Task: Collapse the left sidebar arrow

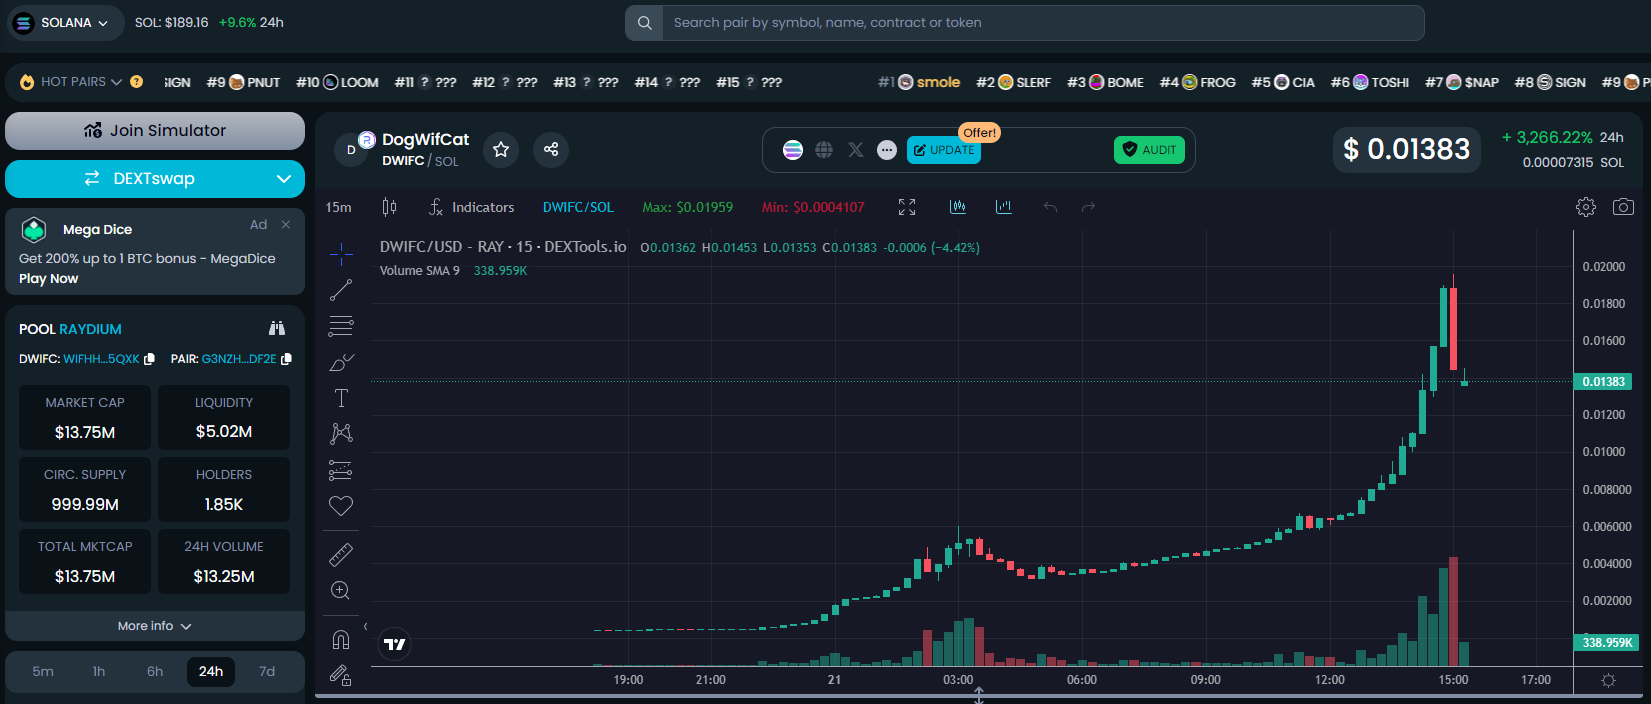Action: [365, 626]
